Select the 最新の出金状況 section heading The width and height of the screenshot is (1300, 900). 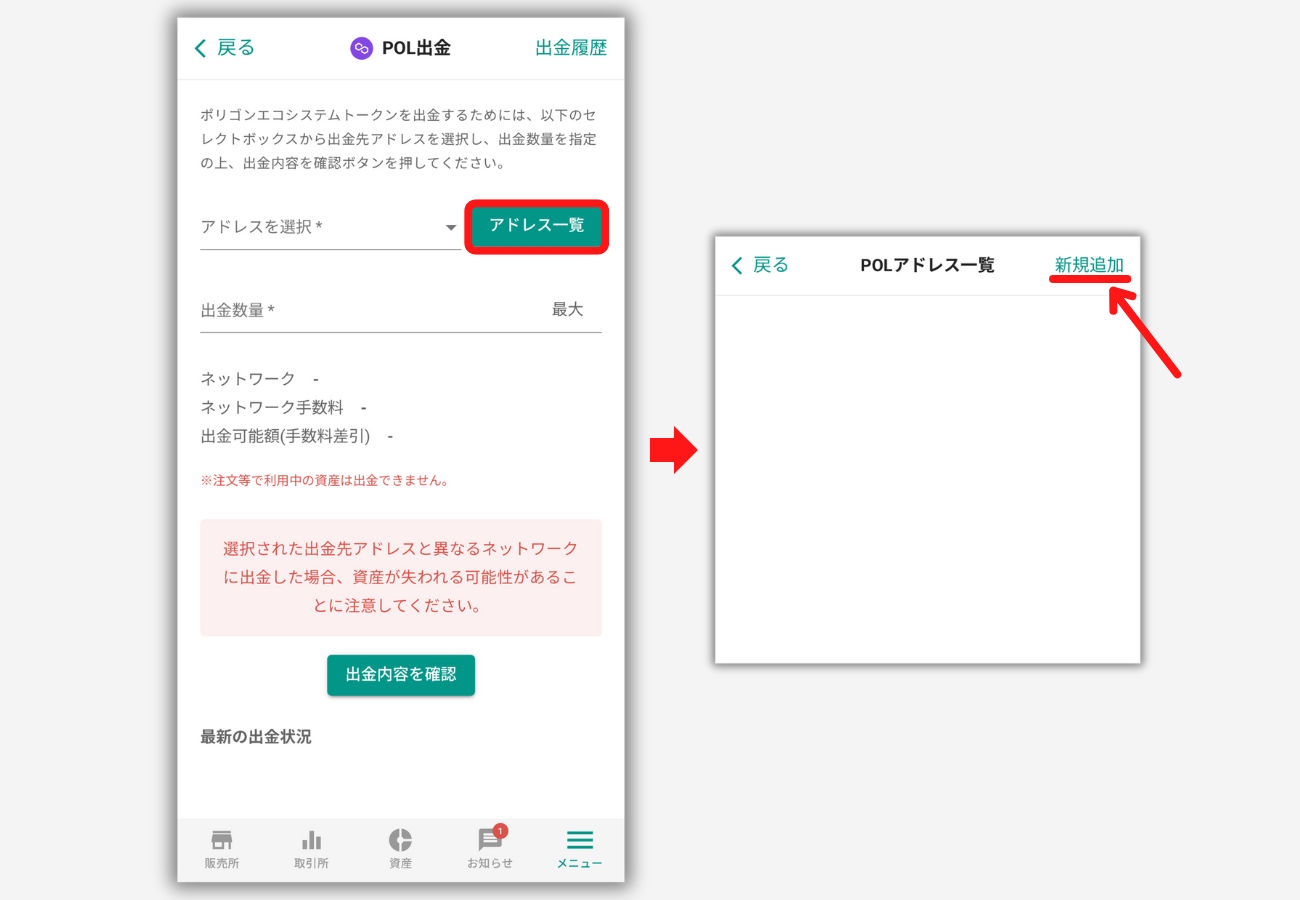coord(255,735)
